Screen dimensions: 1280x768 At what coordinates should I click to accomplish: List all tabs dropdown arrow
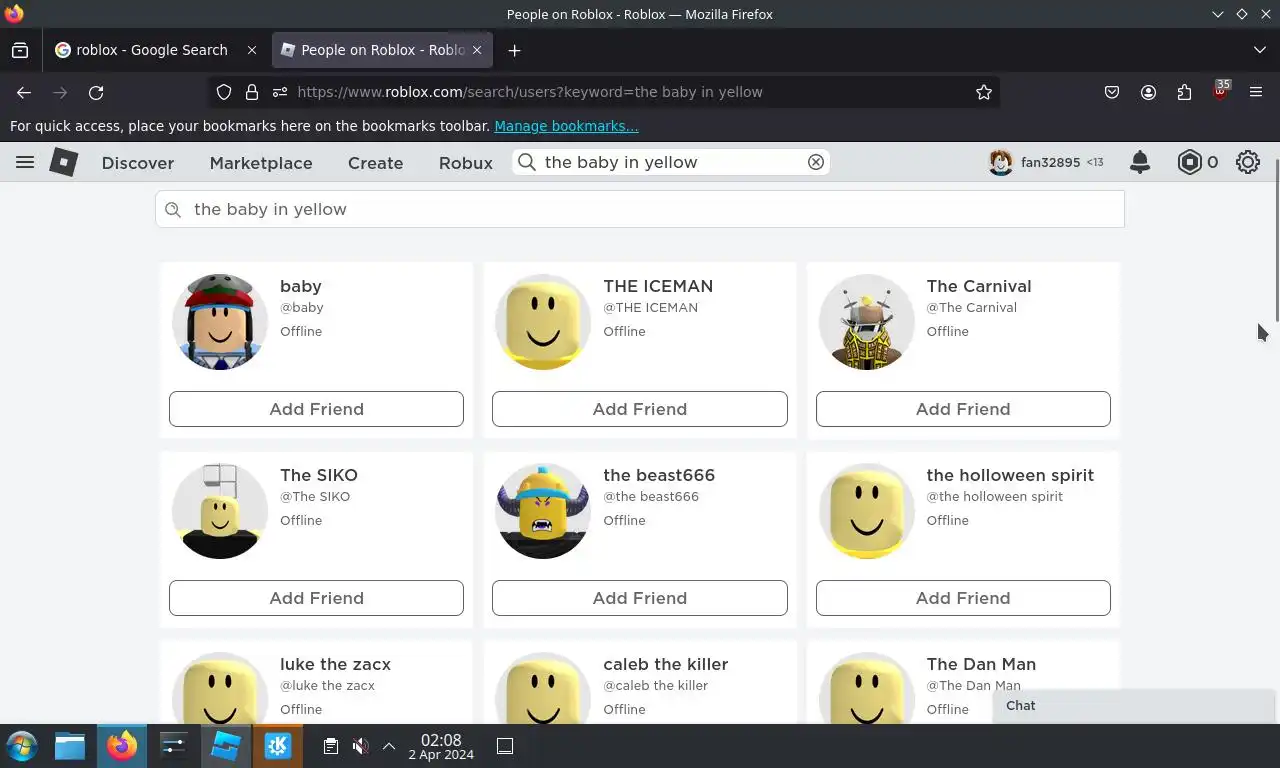(x=1259, y=50)
